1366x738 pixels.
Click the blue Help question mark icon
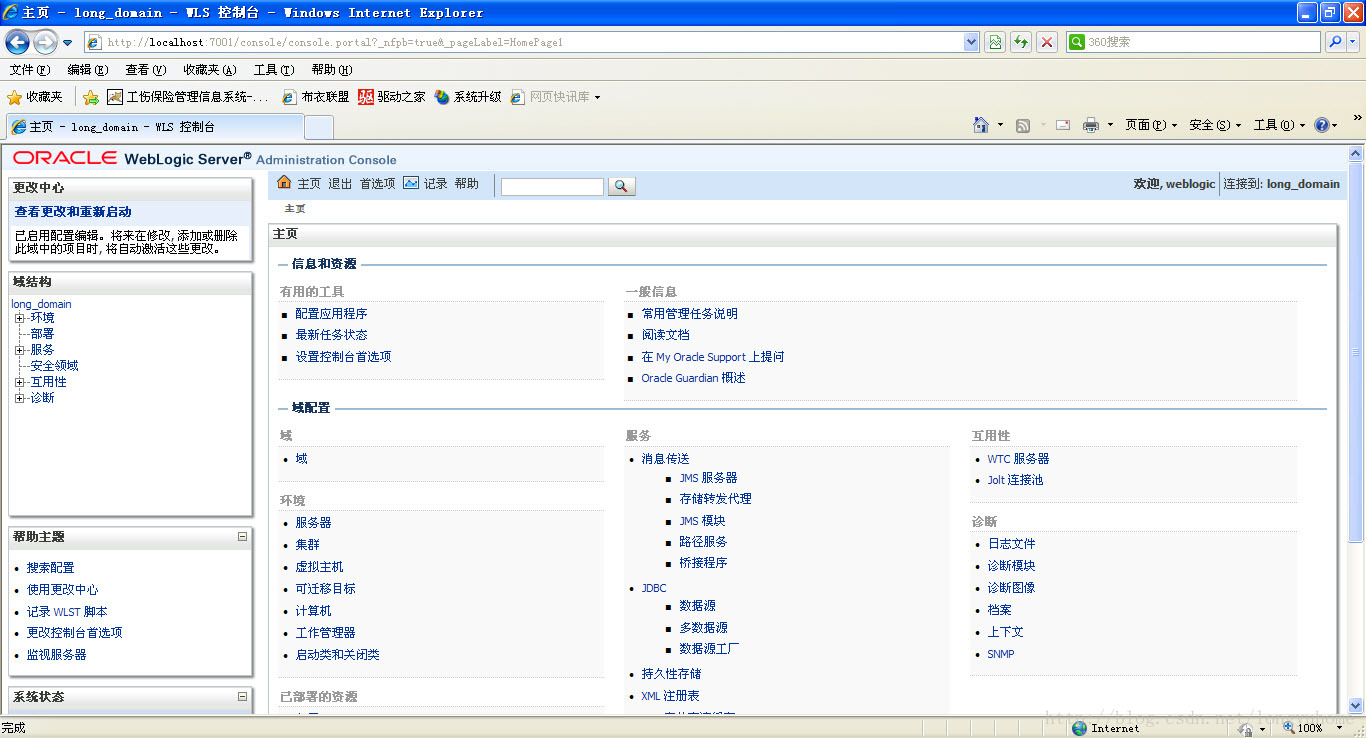coord(1321,125)
